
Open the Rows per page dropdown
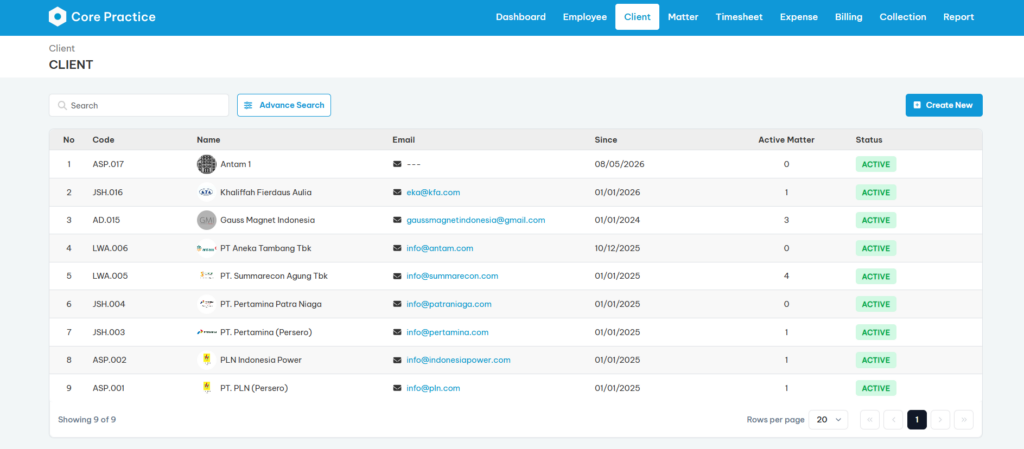(828, 420)
